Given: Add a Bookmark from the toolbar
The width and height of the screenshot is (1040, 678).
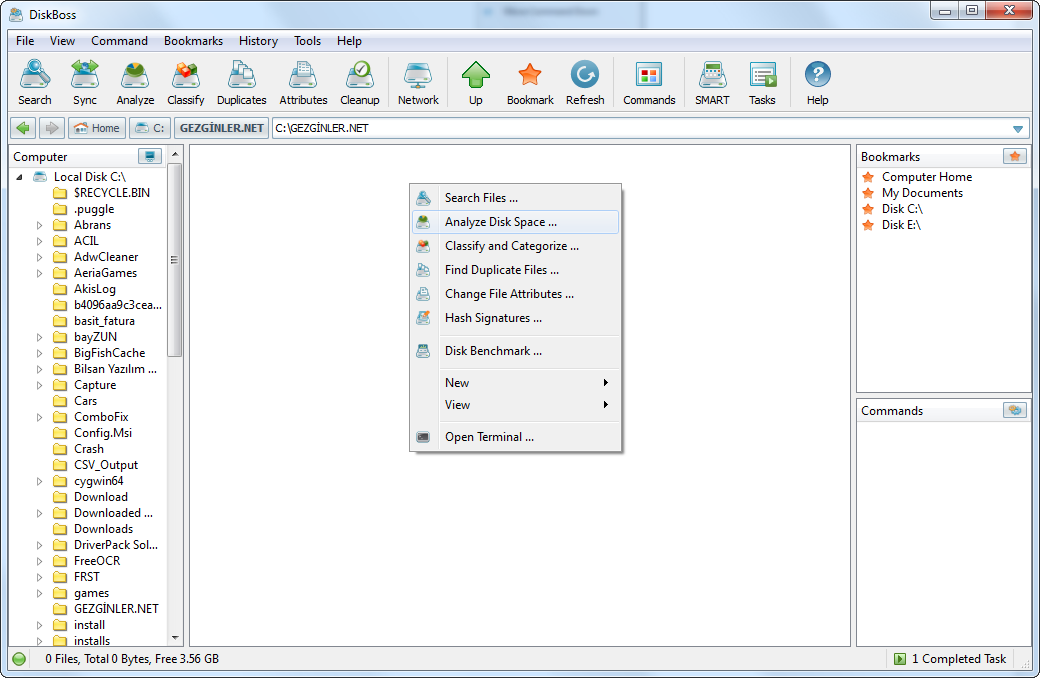Looking at the screenshot, I should point(530,83).
